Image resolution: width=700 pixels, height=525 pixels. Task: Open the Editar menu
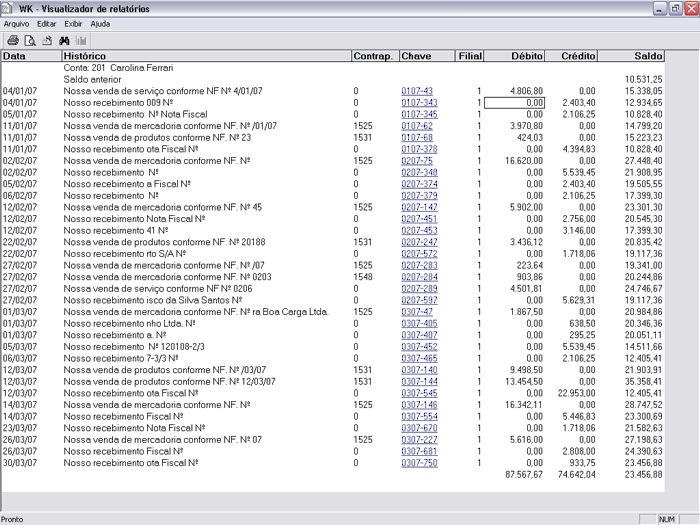(46, 22)
